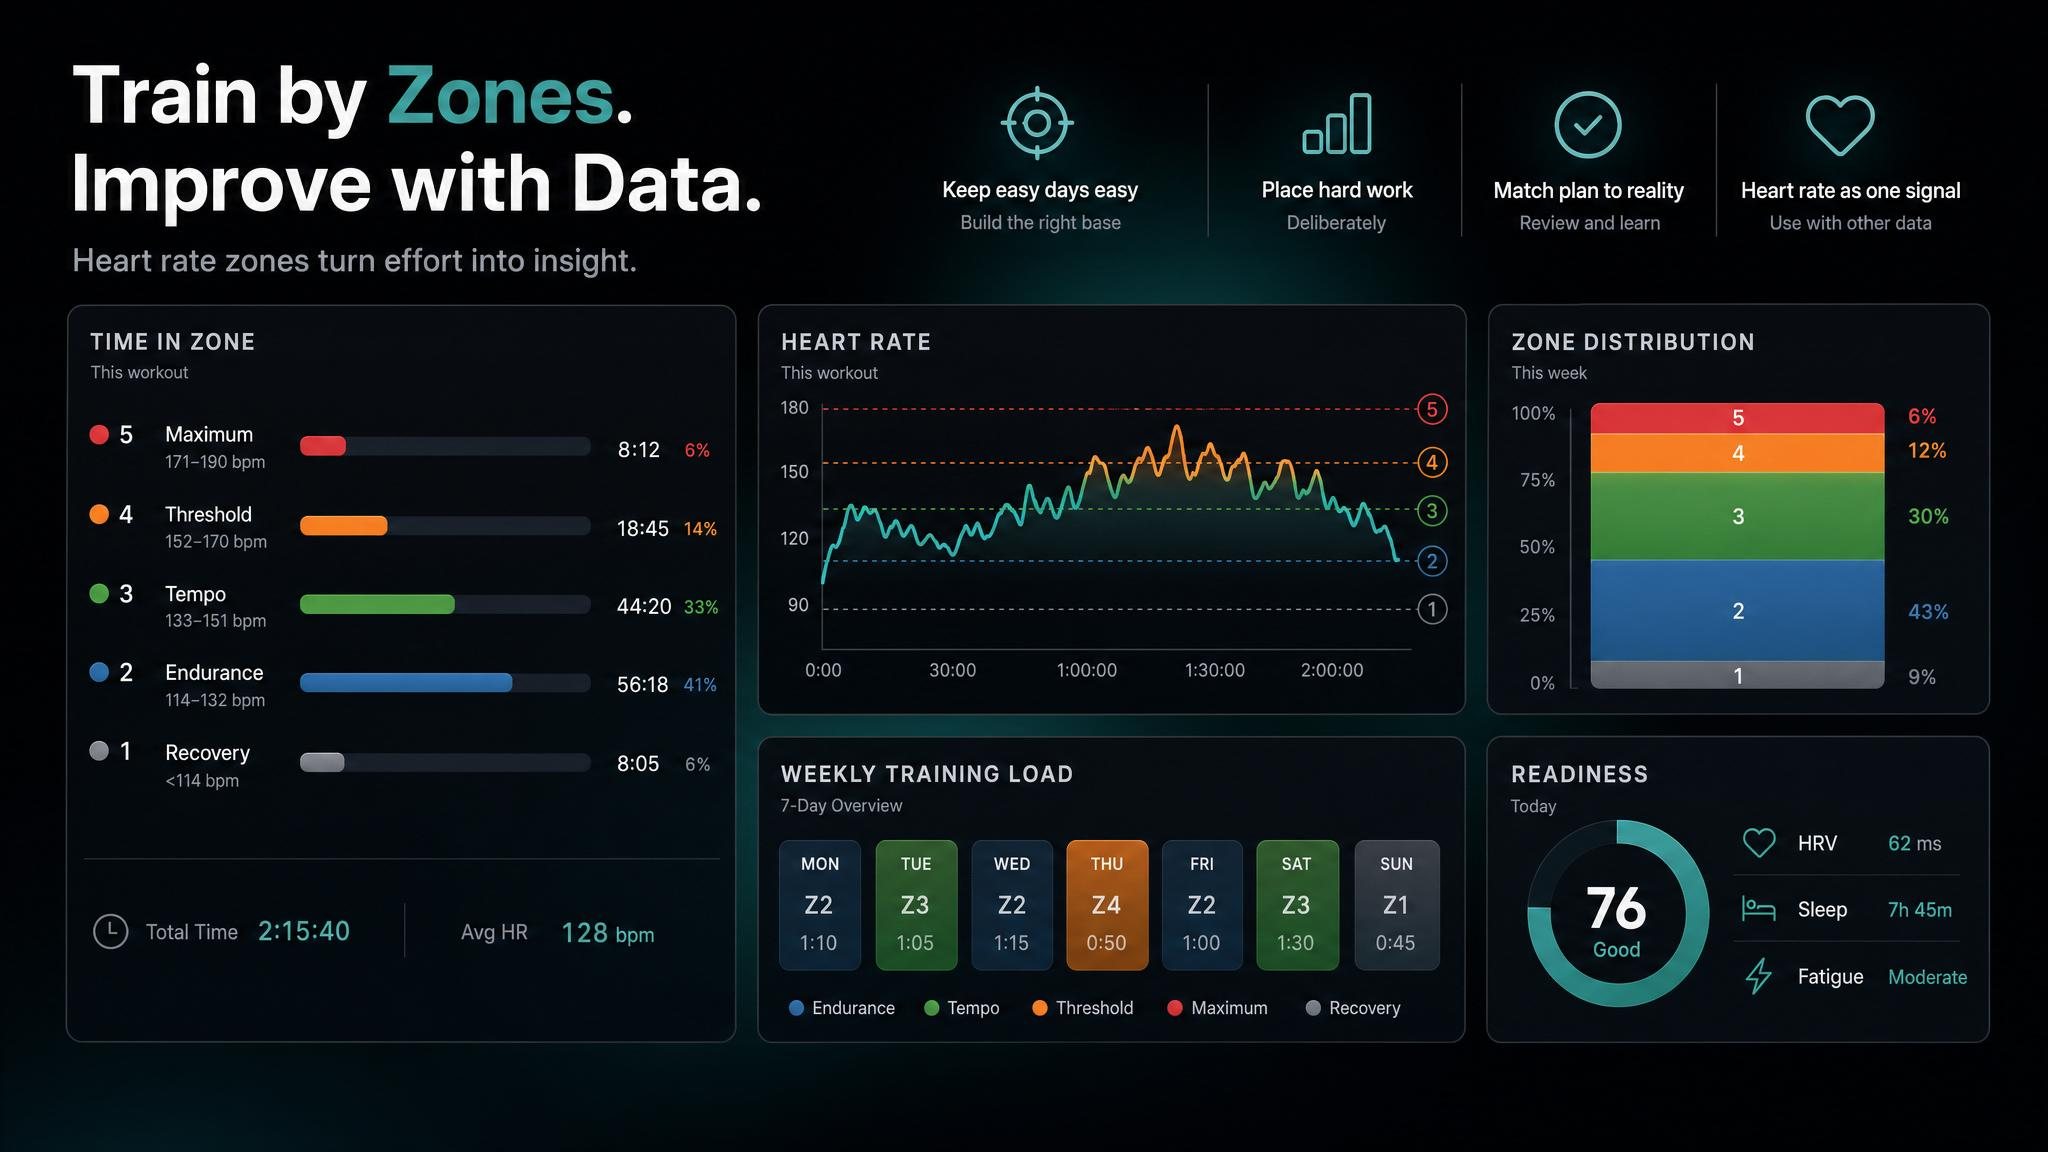Click the clock icon beside Total Time
Image resolution: width=2048 pixels, height=1152 pixels.
110,931
